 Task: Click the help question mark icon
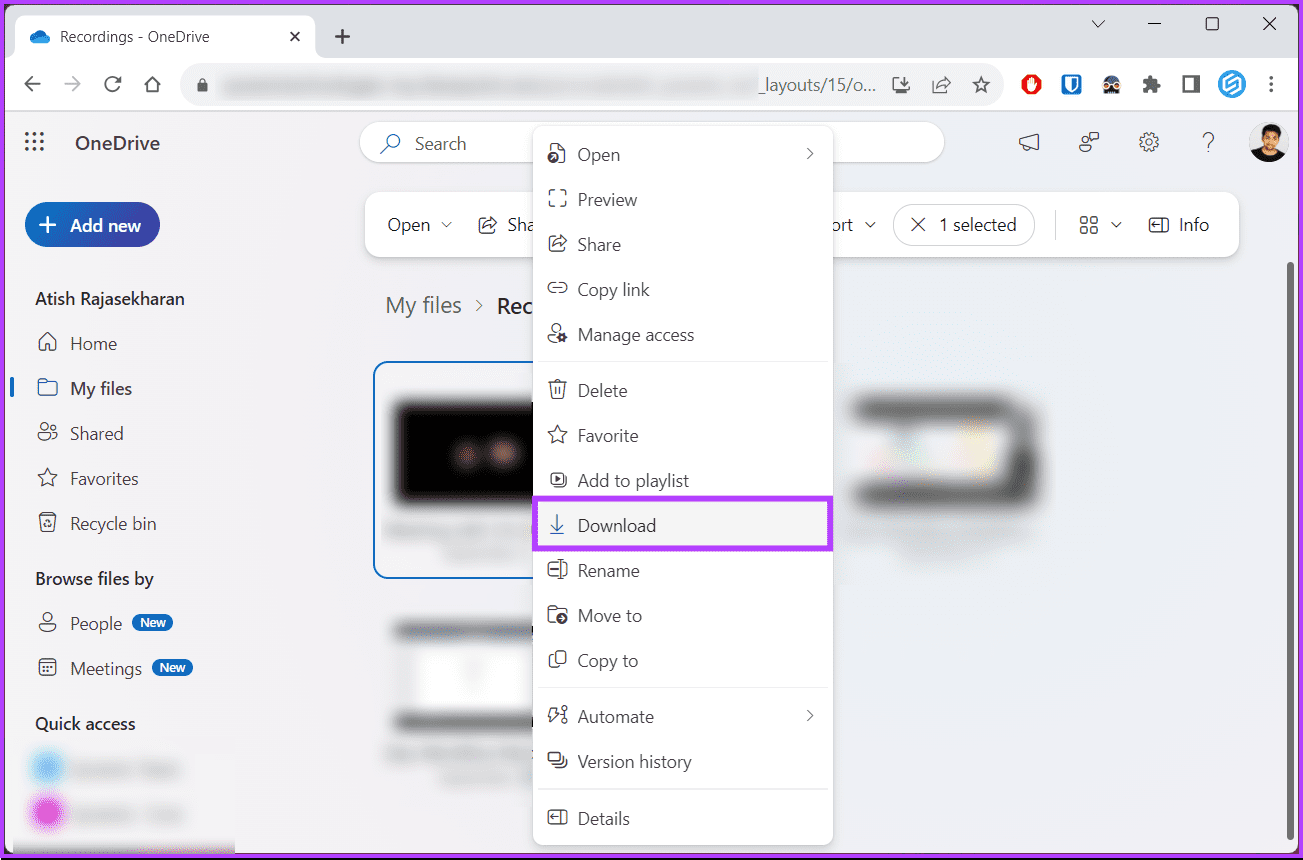point(1208,143)
